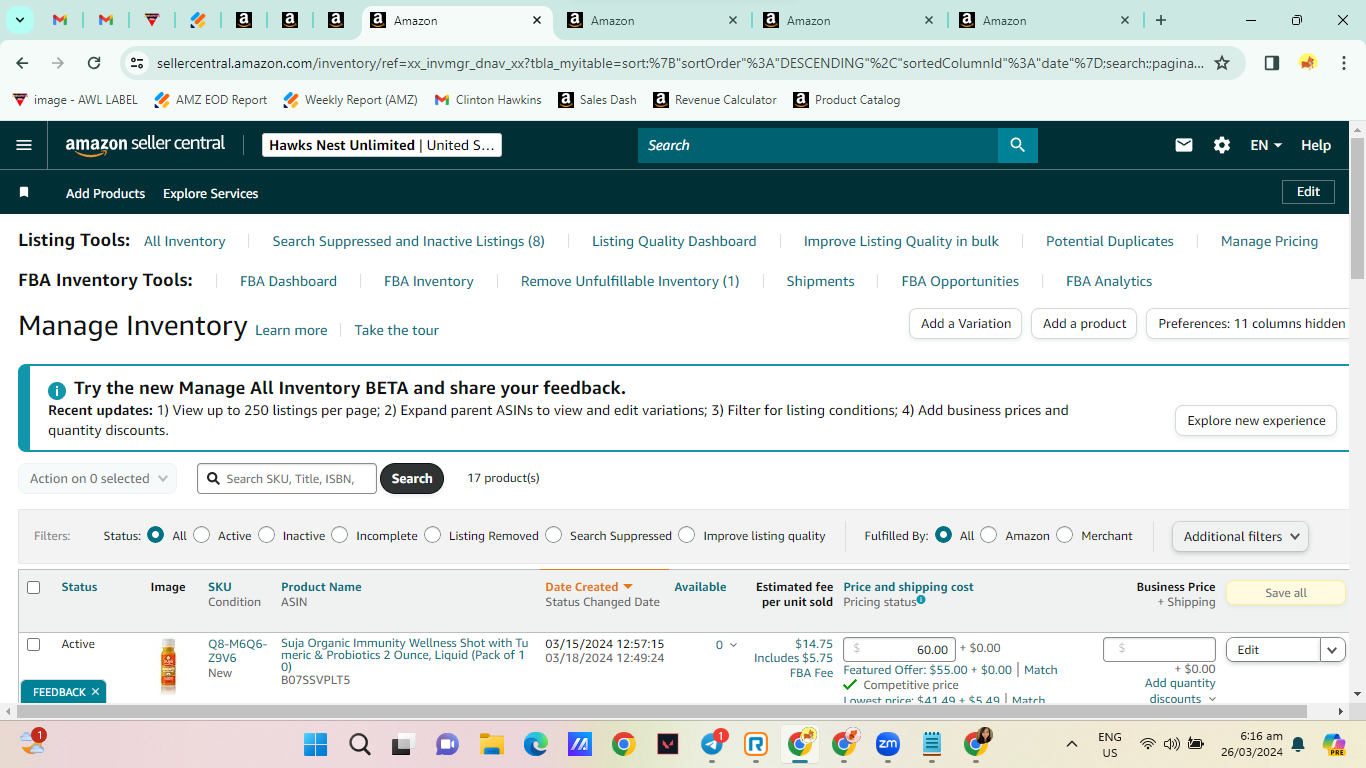Open the Windows Start menu
1366x768 pixels.
[315, 744]
